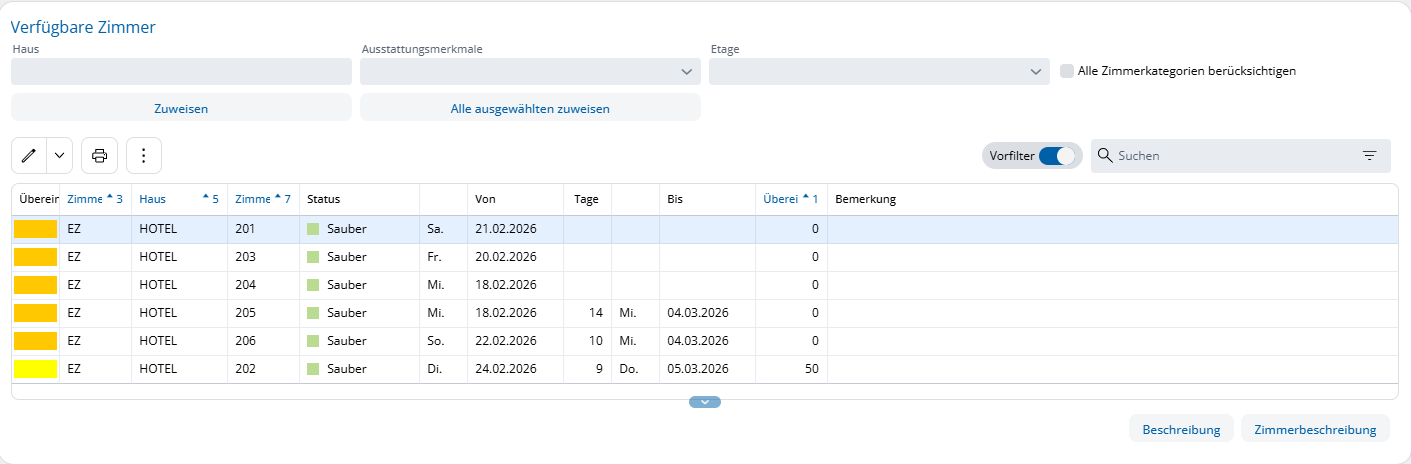Screen dimensions: 1411x464
Task: Expand the panel using the blue bottom chevron
Action: pyautogui.click(x=705, y=402)
